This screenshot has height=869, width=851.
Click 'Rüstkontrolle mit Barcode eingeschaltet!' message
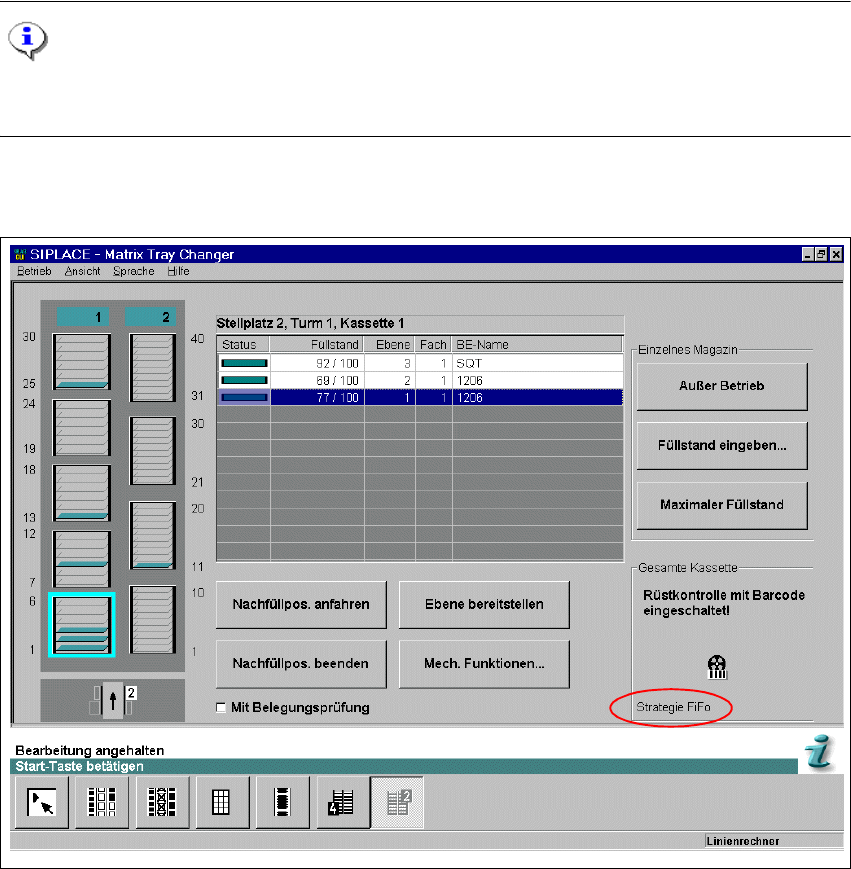pos(724,603)
